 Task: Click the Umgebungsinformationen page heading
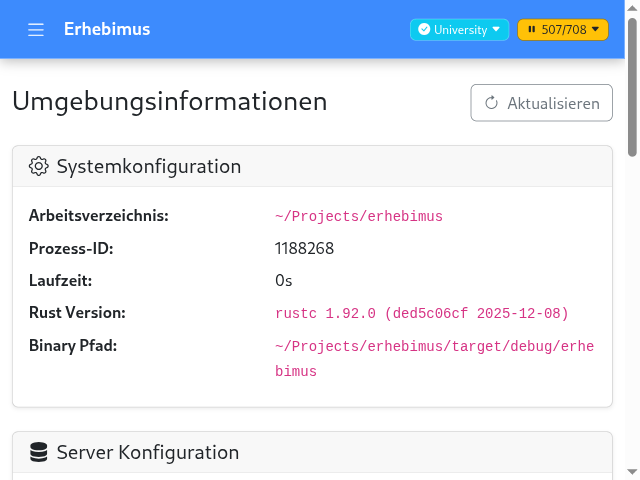click(170, 102)
